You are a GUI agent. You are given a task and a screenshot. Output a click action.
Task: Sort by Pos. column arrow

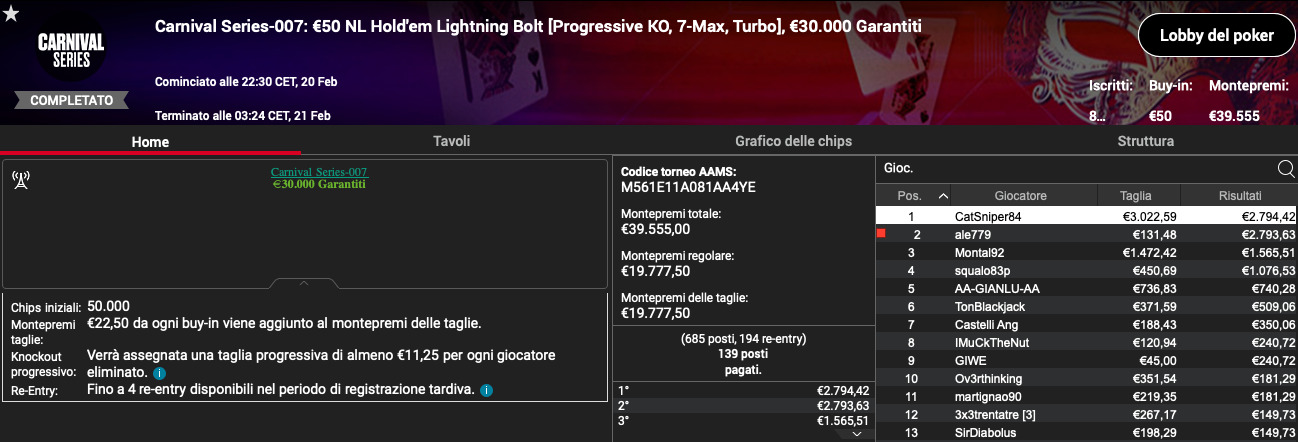(942, 196)
